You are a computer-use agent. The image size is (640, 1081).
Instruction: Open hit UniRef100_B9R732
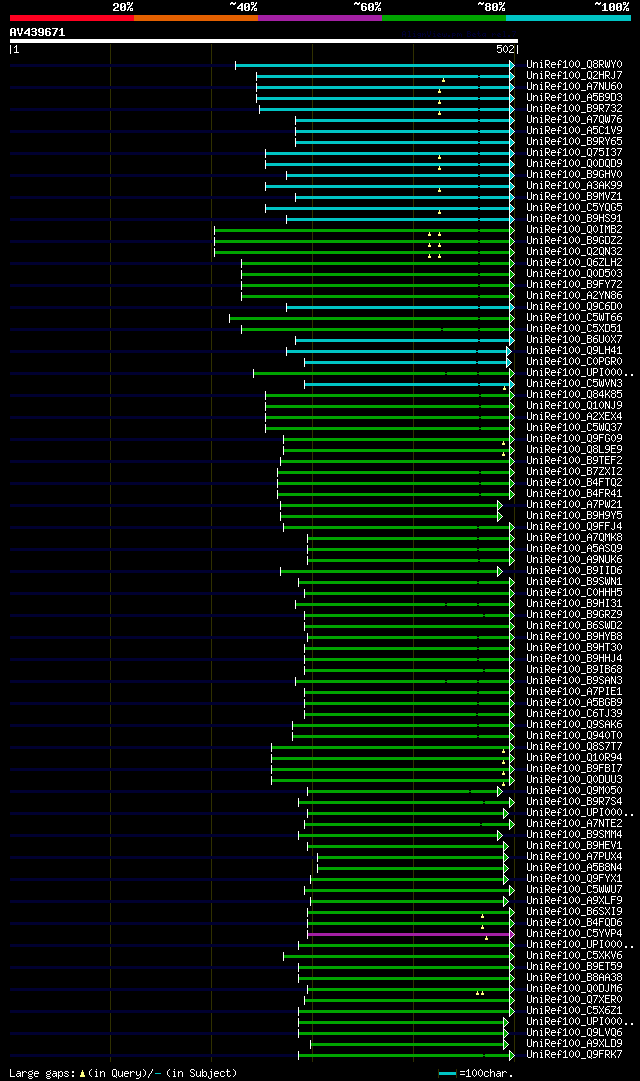pos(574,109)
